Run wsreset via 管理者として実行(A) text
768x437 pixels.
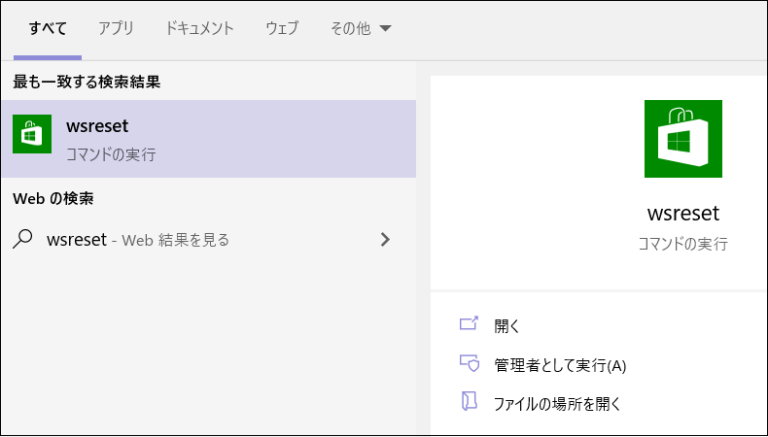point(559,365)
